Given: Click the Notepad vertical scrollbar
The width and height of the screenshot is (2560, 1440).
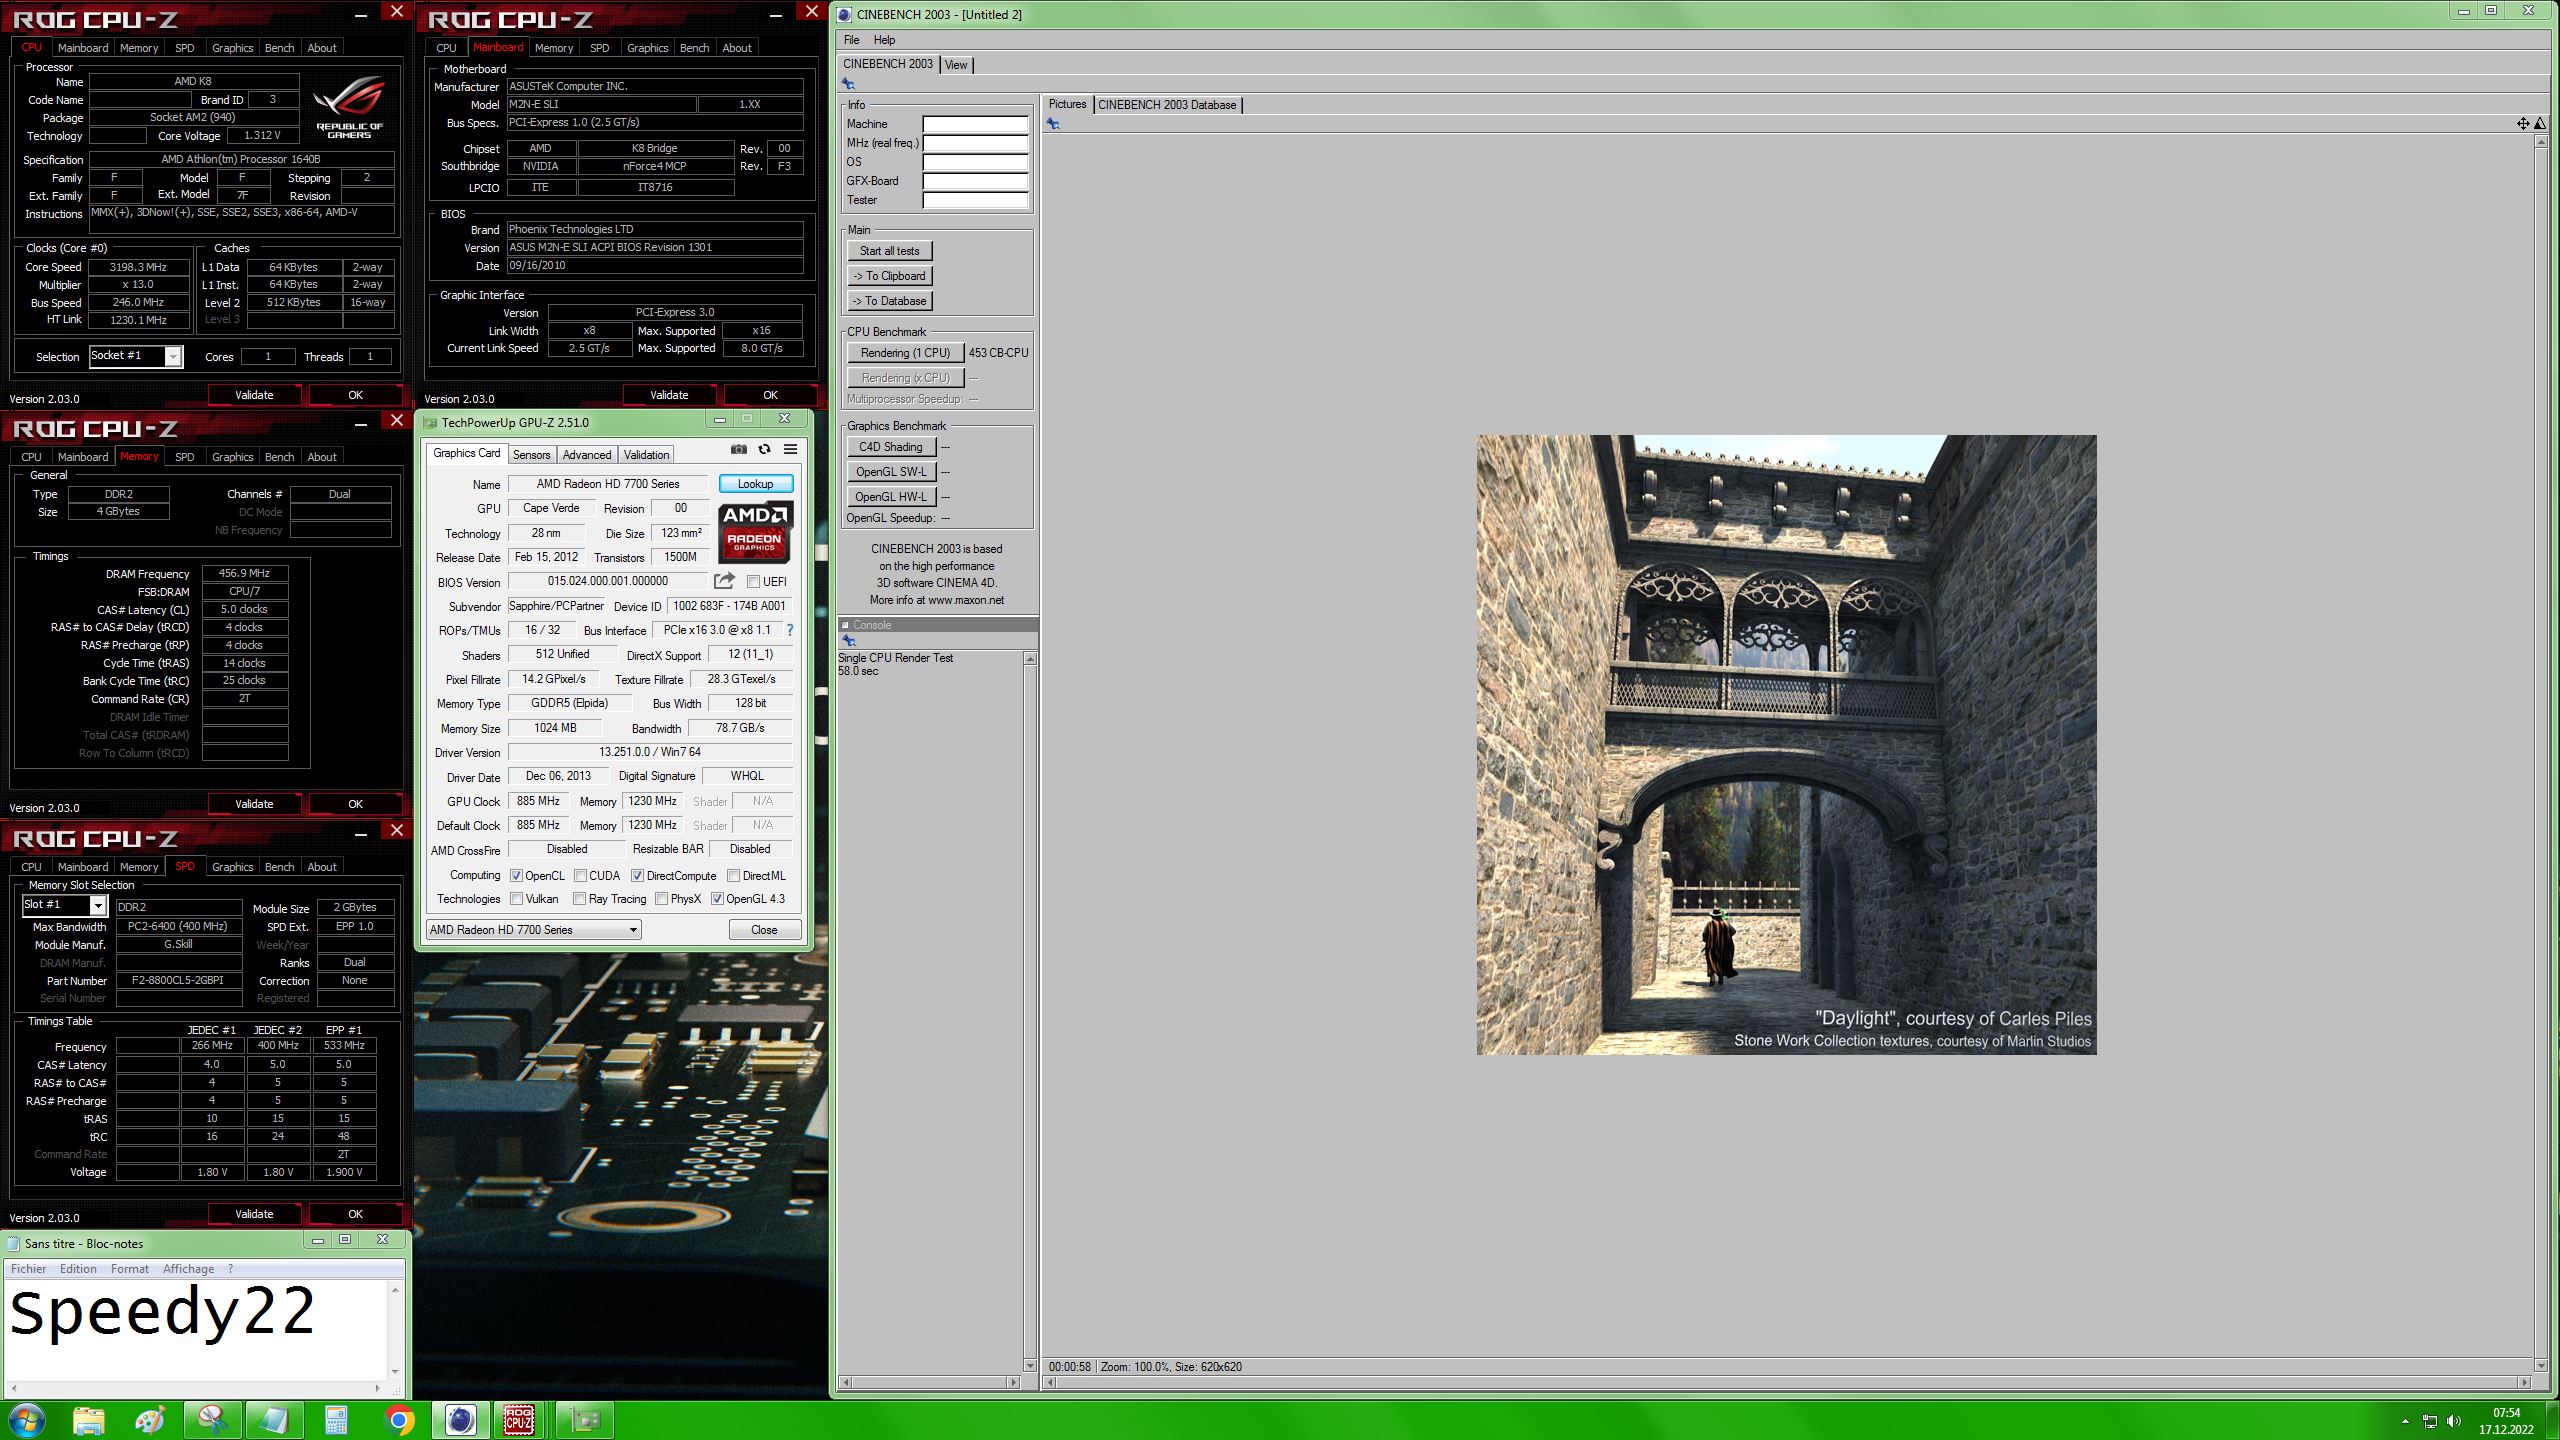Looking at the screenshot, I should pos(395,1331).
